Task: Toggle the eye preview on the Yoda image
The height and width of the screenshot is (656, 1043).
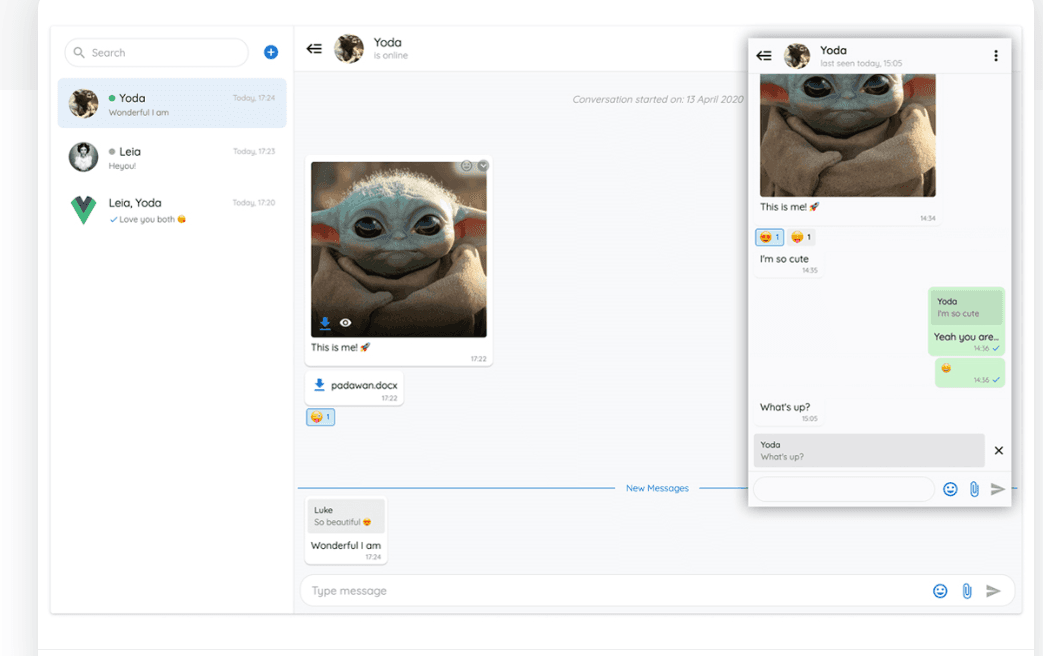Action: pos(344,321)
